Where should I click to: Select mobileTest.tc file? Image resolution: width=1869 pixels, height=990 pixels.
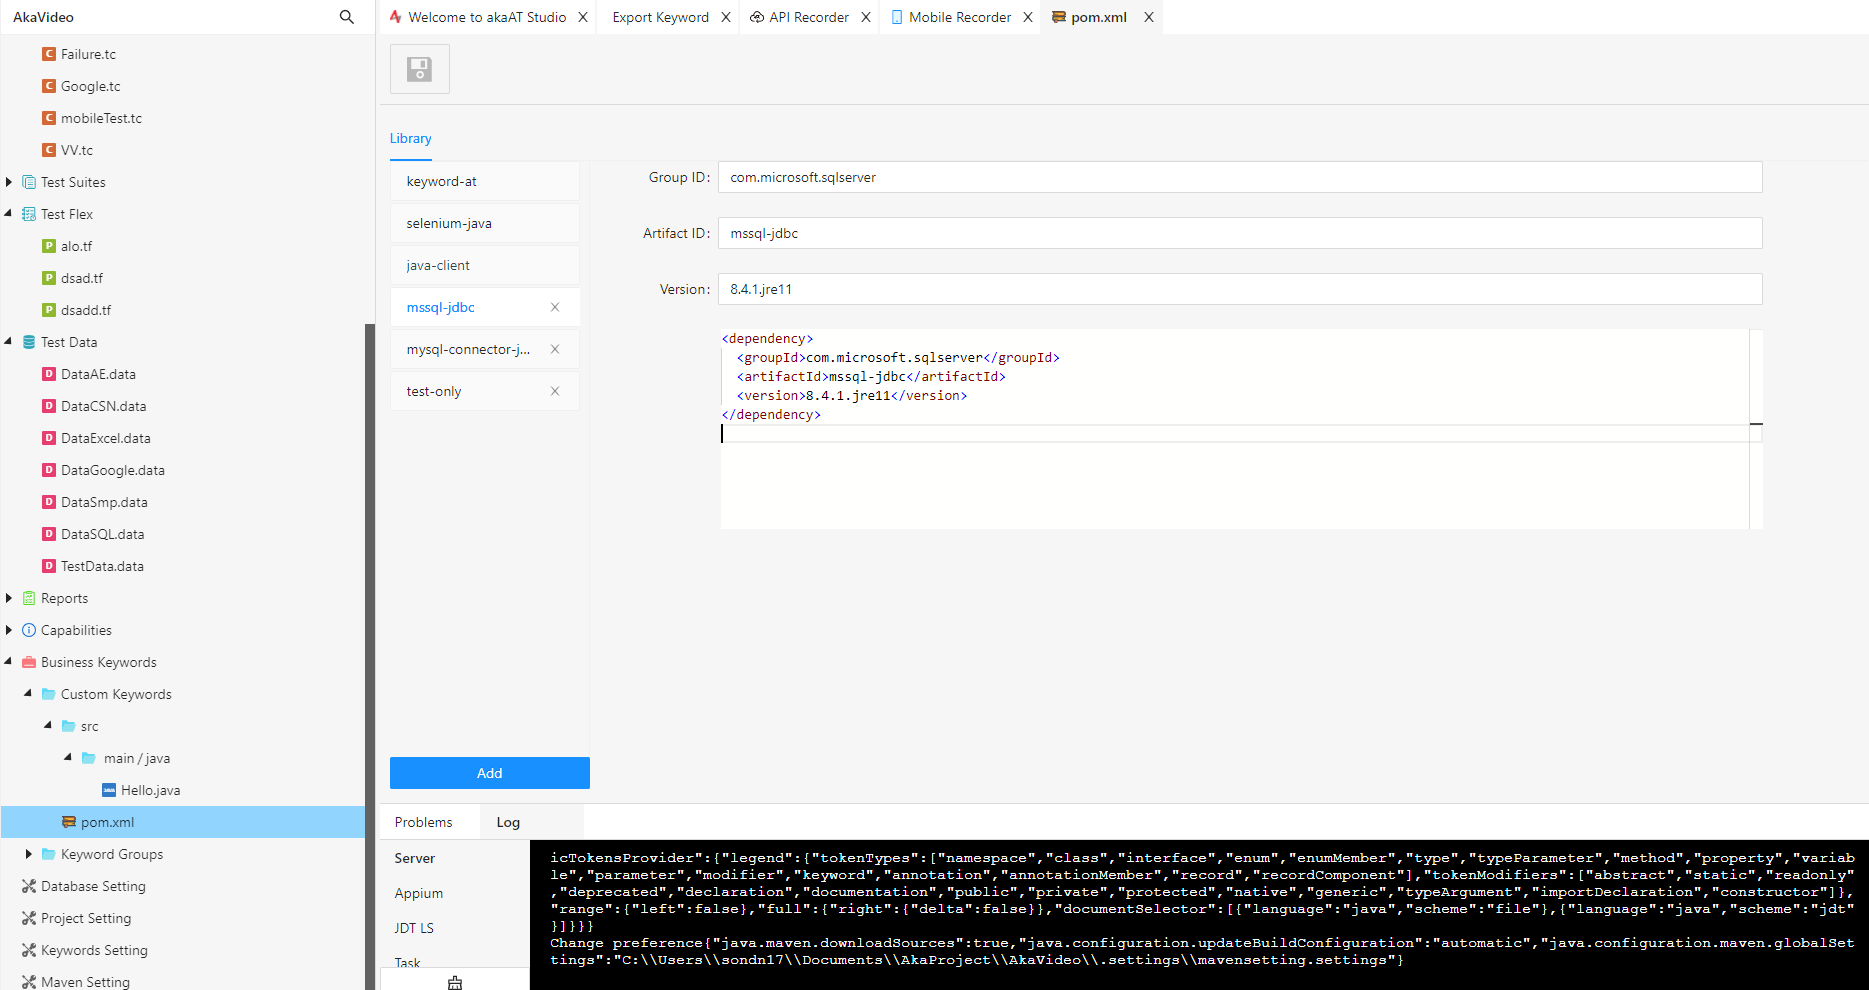[x=101, y=118]
